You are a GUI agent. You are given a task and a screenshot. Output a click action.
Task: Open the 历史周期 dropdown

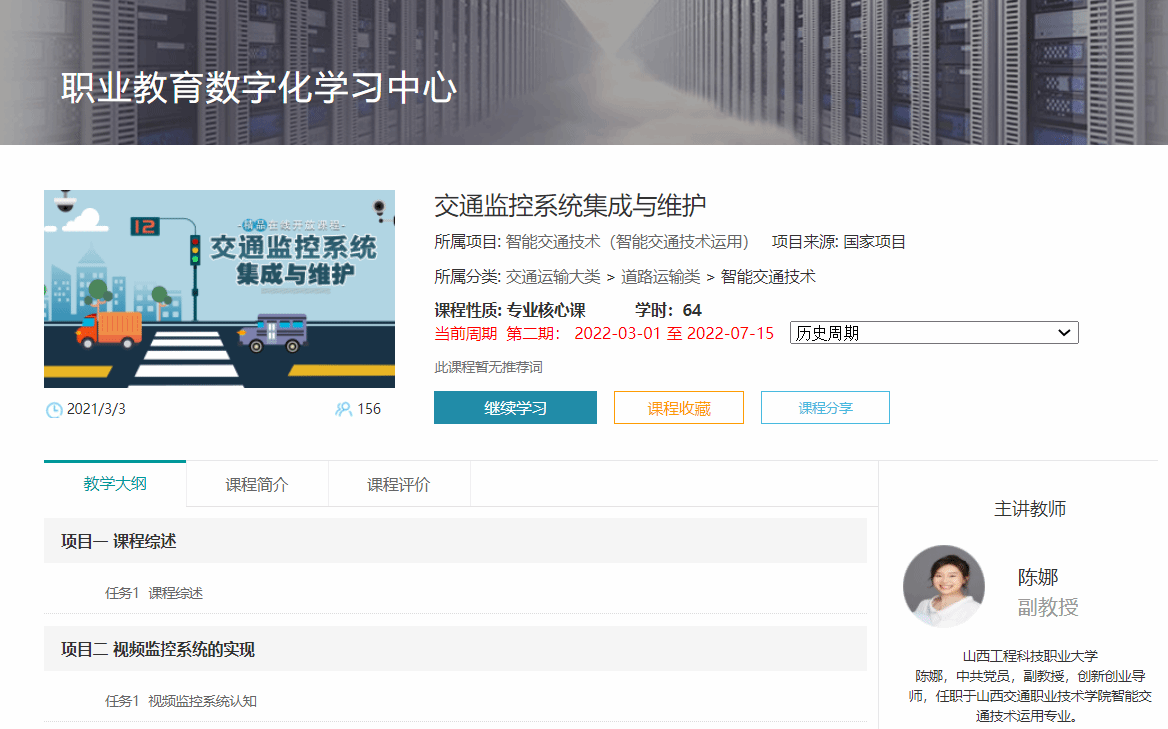pyautogui.click(x=933, y=332)
